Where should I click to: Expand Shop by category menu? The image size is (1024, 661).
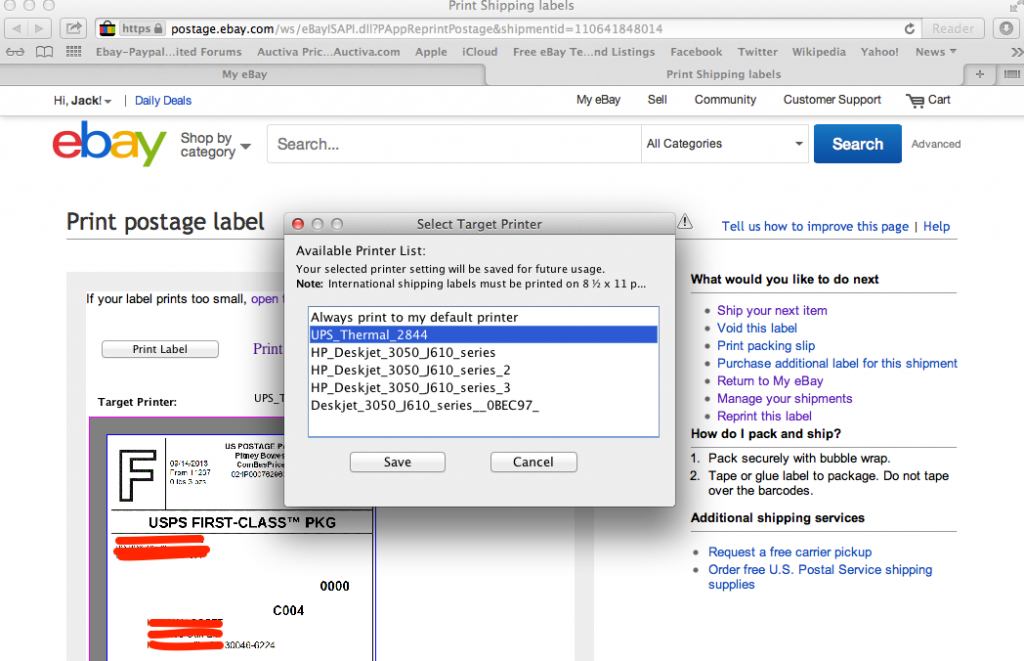(x=216, y=144)
